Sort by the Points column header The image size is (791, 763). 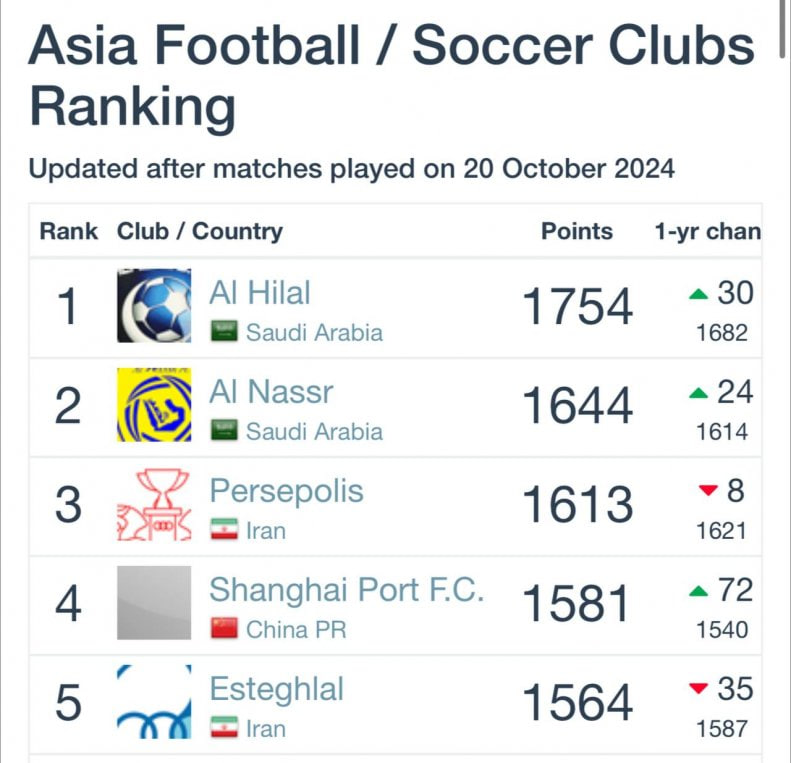coord(577,232)
